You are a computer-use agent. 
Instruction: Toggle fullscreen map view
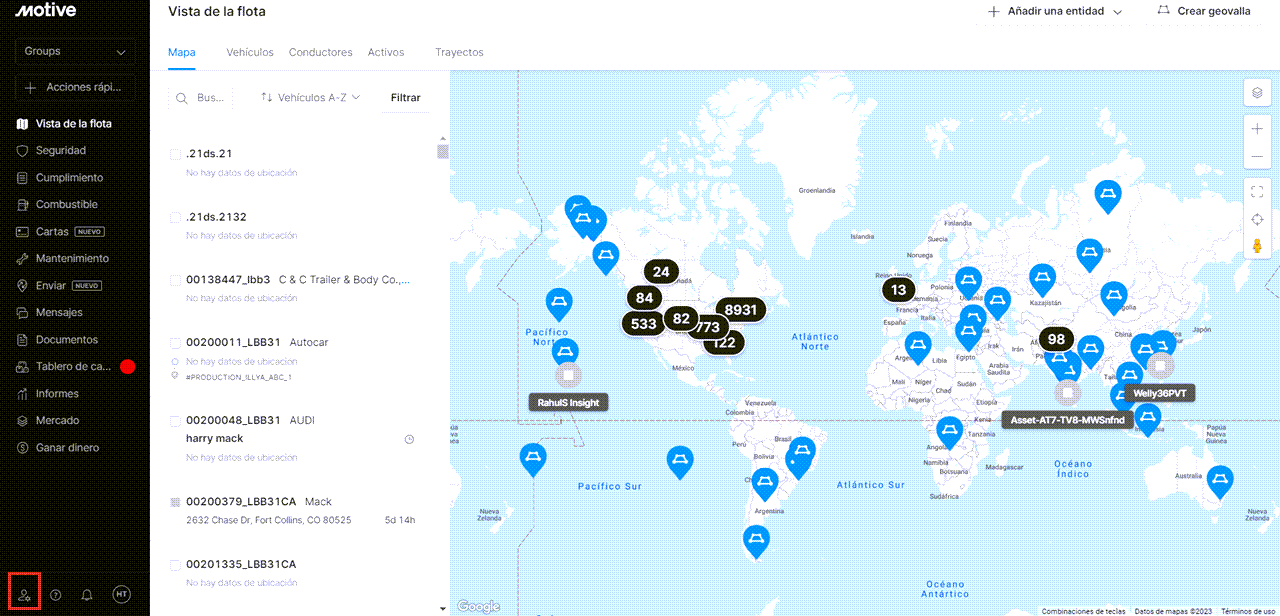pos(1257,191)
